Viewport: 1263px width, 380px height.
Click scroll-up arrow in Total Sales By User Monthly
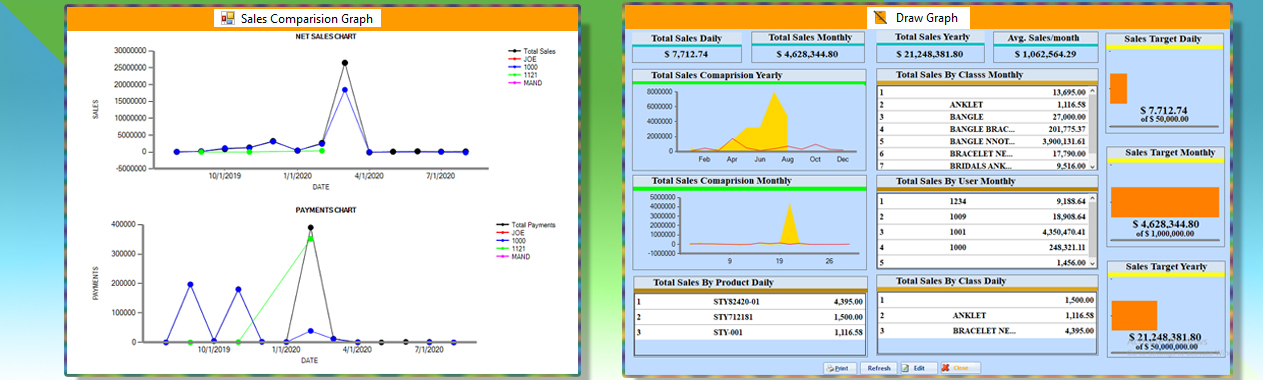coord(1093,199)
